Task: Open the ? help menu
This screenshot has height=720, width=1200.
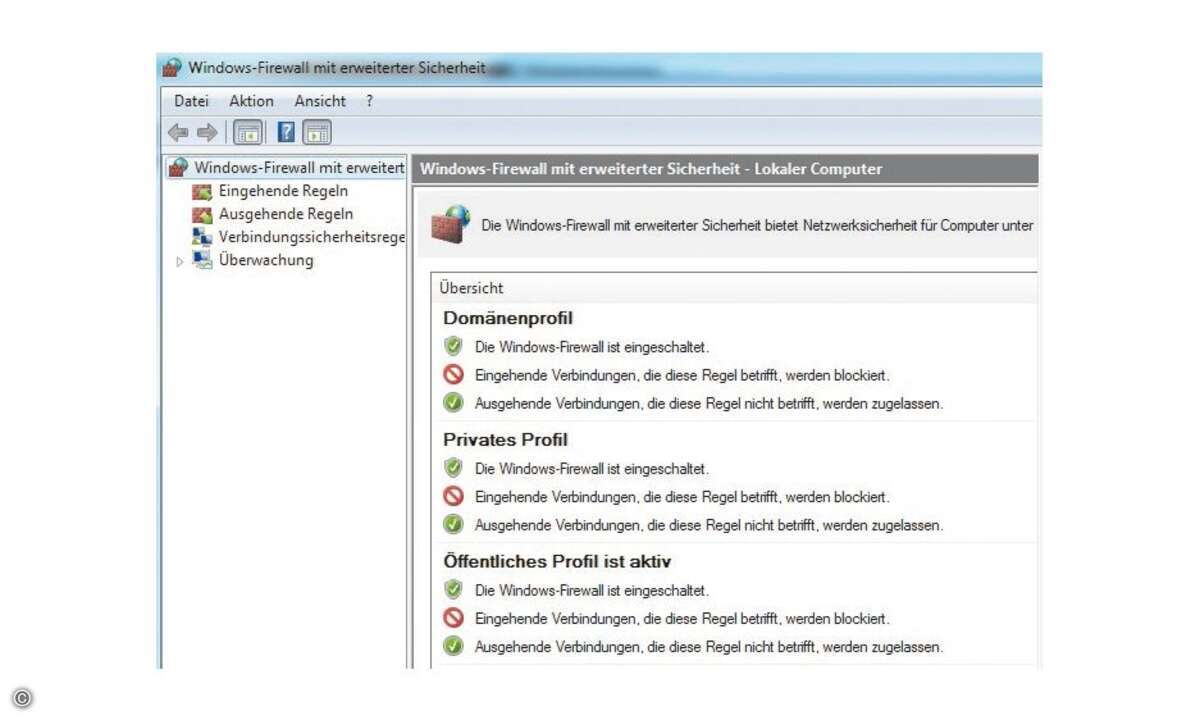Action: click(x=369, y=101)
